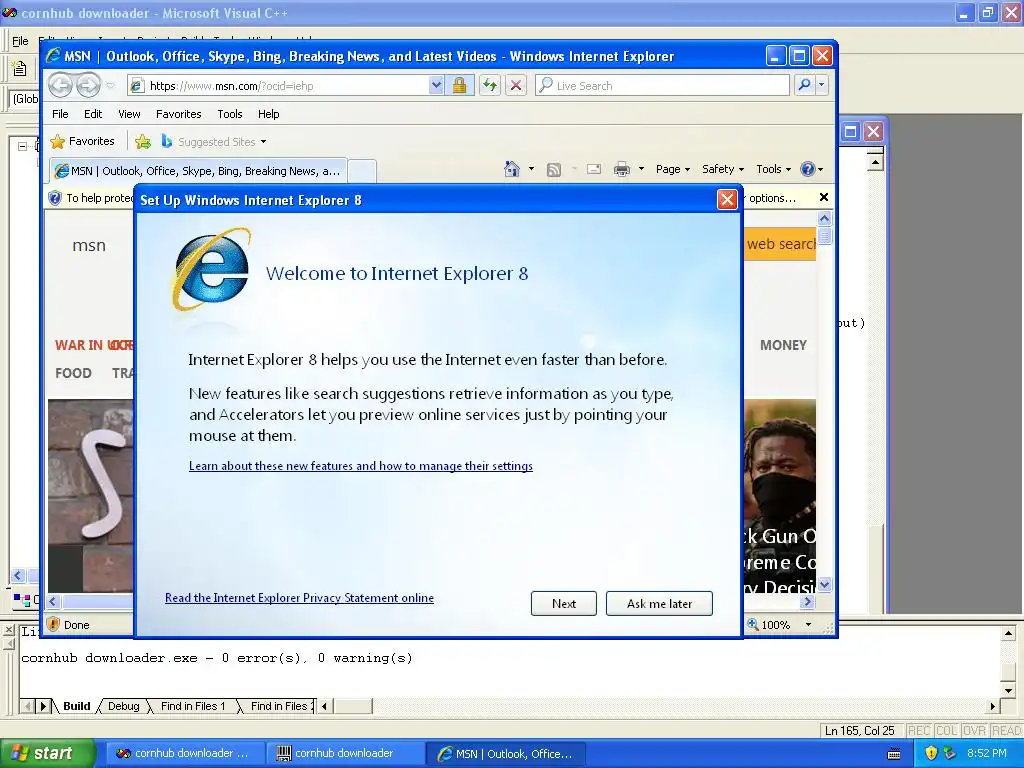
Task: Expand the Suggested Sites dropdown
Action: click(x=263, y=142)
